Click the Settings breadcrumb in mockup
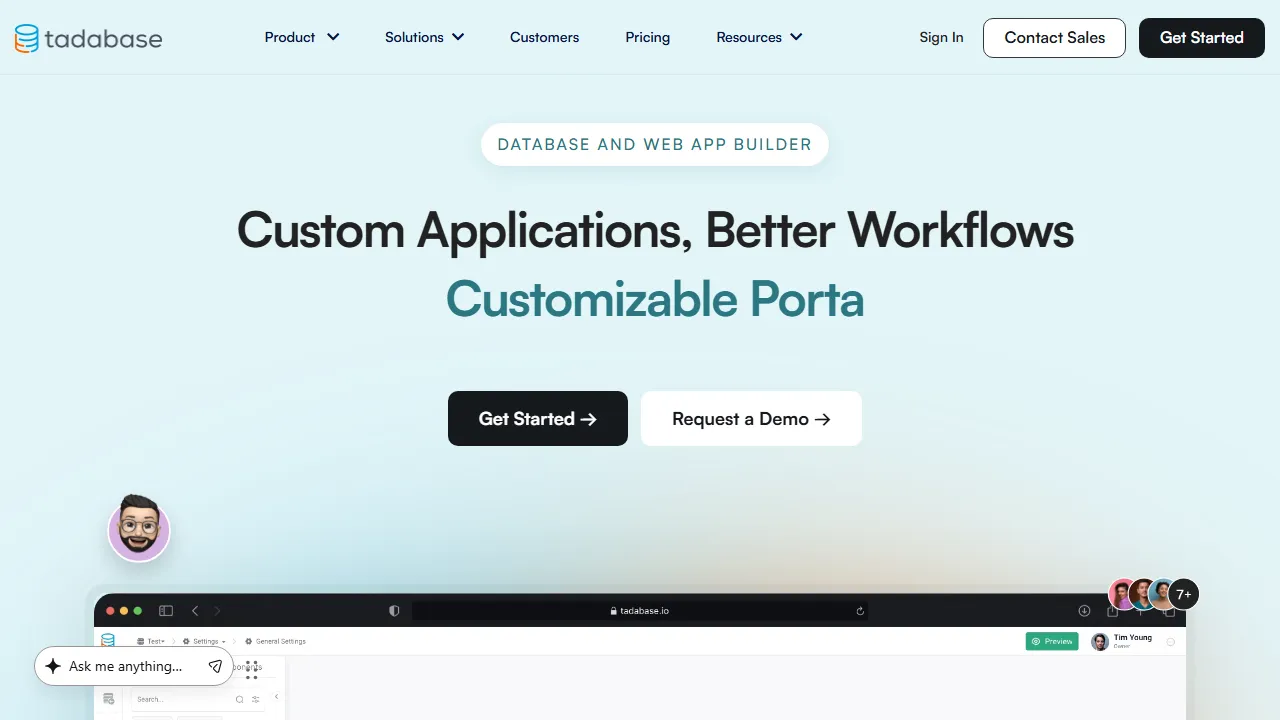 204,641
